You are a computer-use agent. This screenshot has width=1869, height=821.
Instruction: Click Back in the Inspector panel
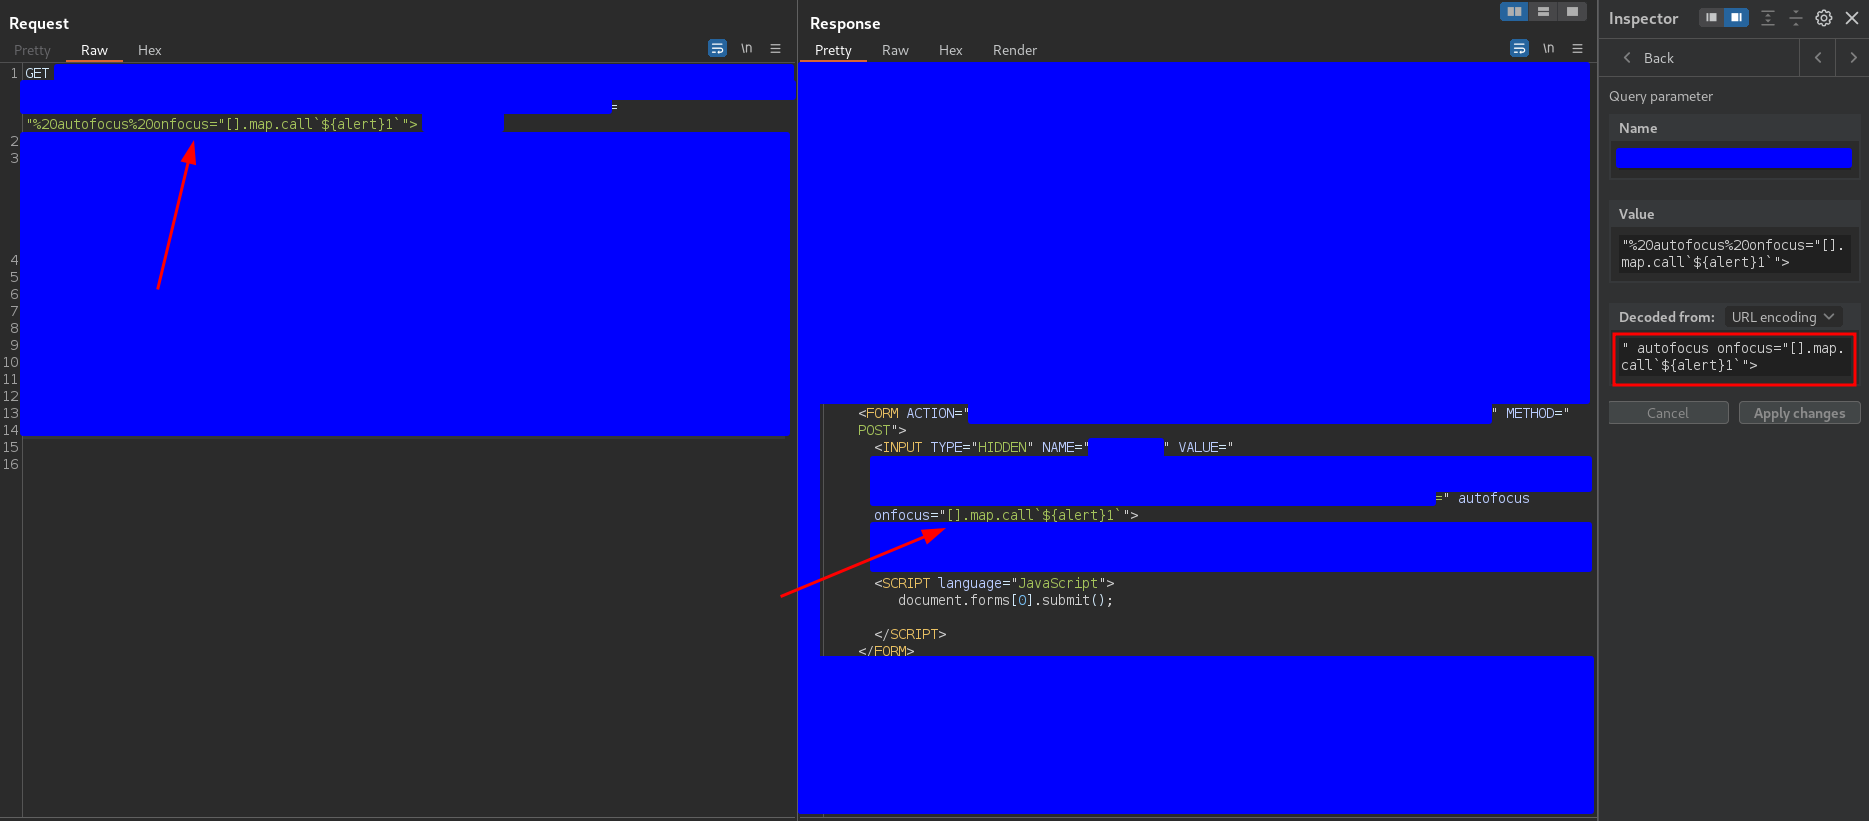click(1648, 58)
